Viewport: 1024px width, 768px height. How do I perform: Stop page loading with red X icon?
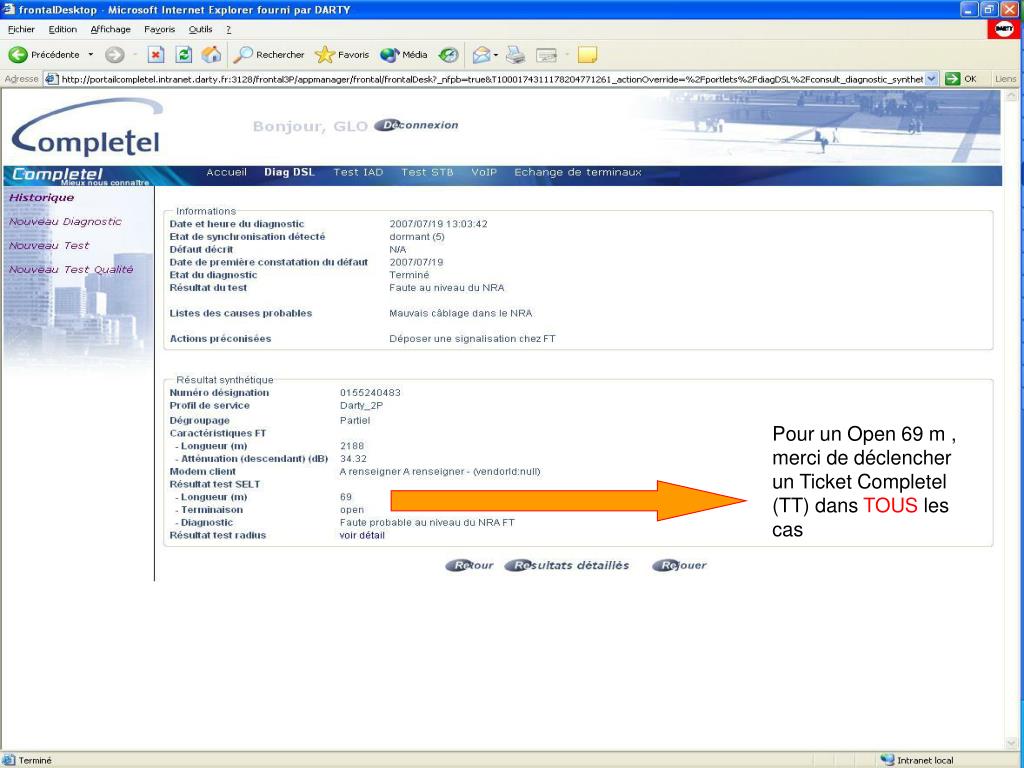(155, 55)
